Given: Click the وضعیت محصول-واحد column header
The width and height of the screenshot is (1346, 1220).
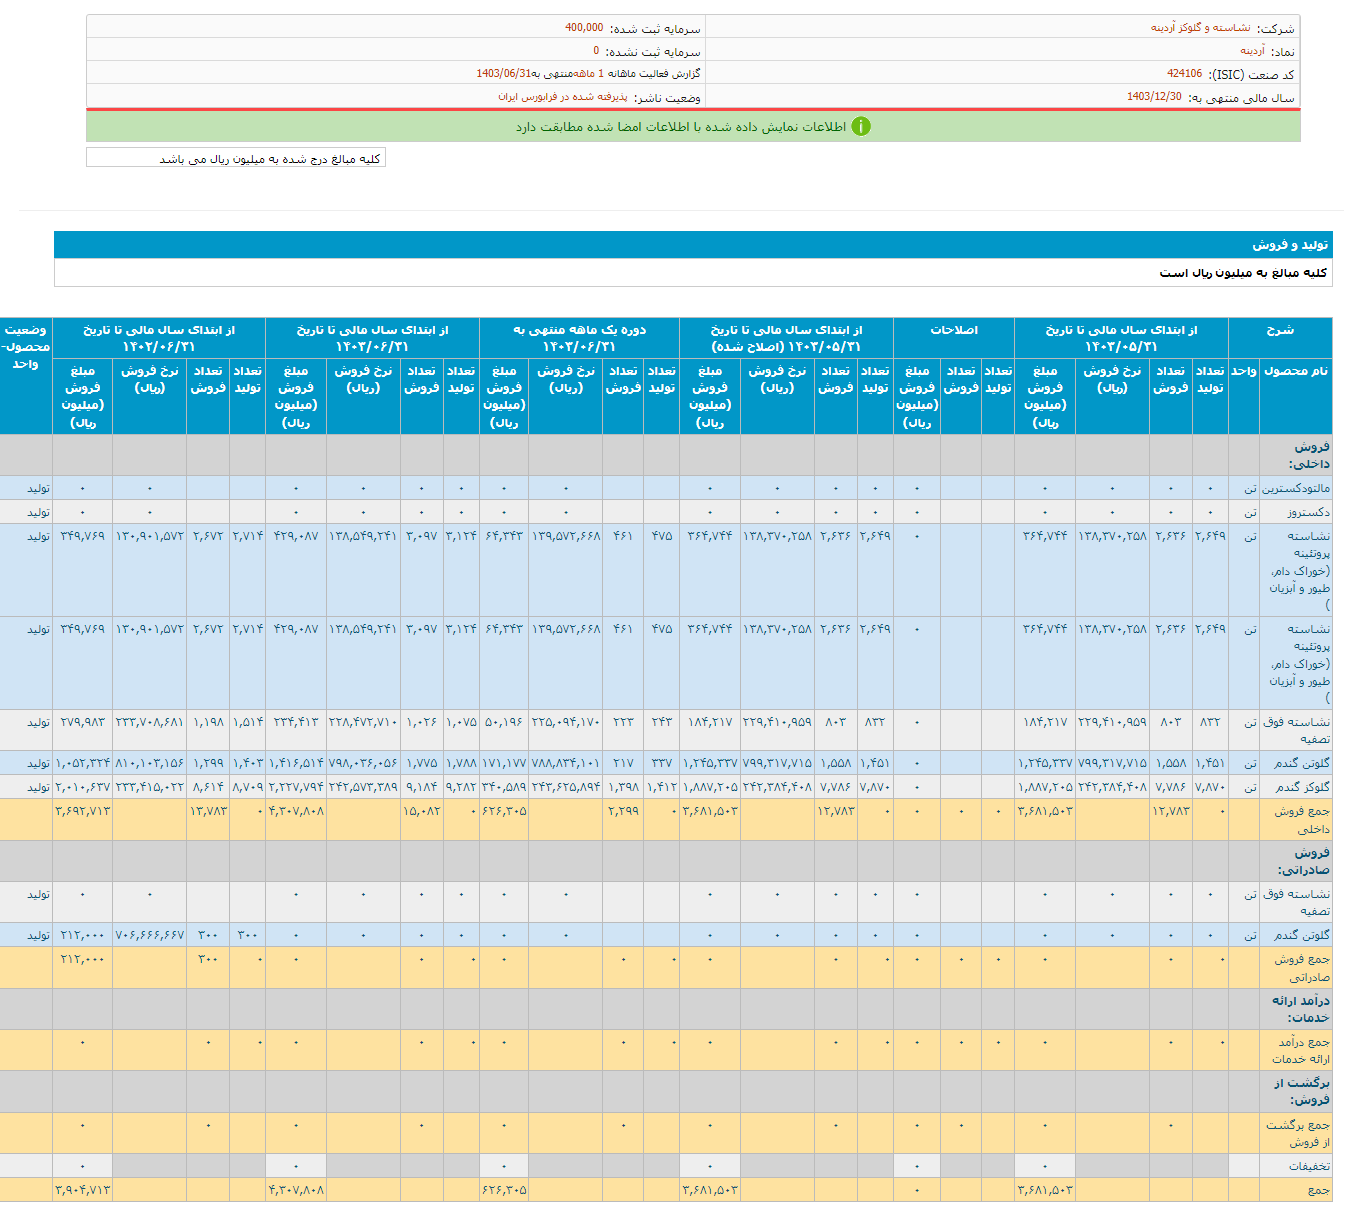Looking at the screenshot, I should (x=26, y=346).
